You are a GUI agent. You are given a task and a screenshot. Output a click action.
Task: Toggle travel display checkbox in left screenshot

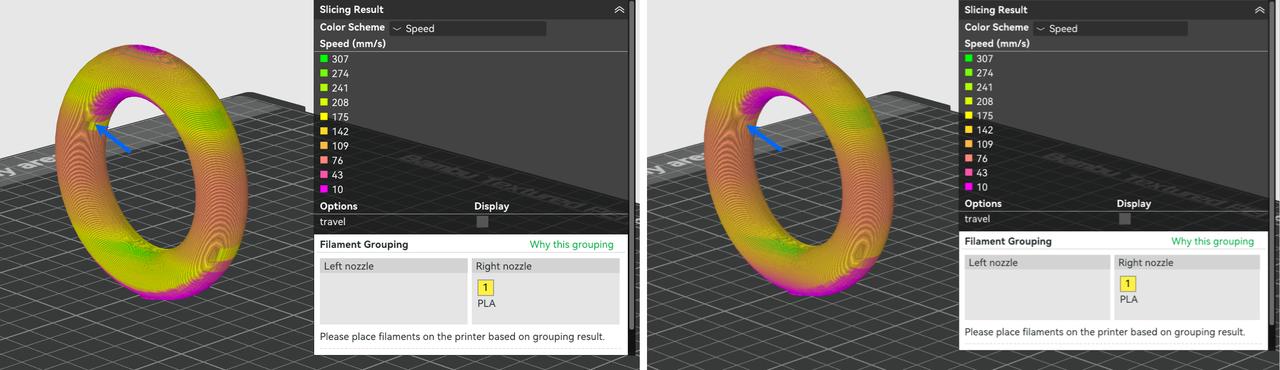coord(482,222)
